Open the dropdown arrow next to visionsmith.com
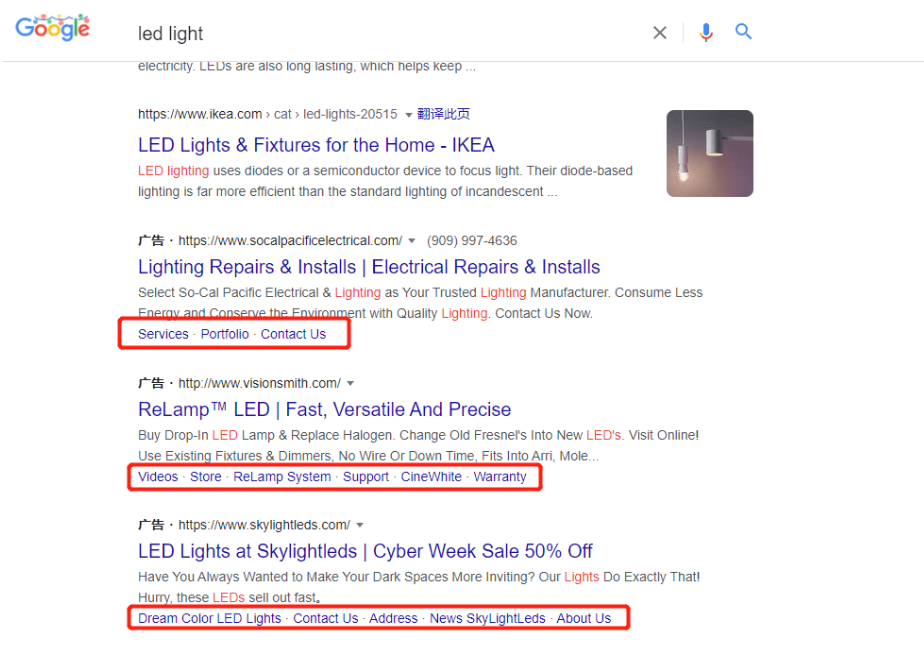This screenshot has height=664, width=924. [x=350, y=383]
